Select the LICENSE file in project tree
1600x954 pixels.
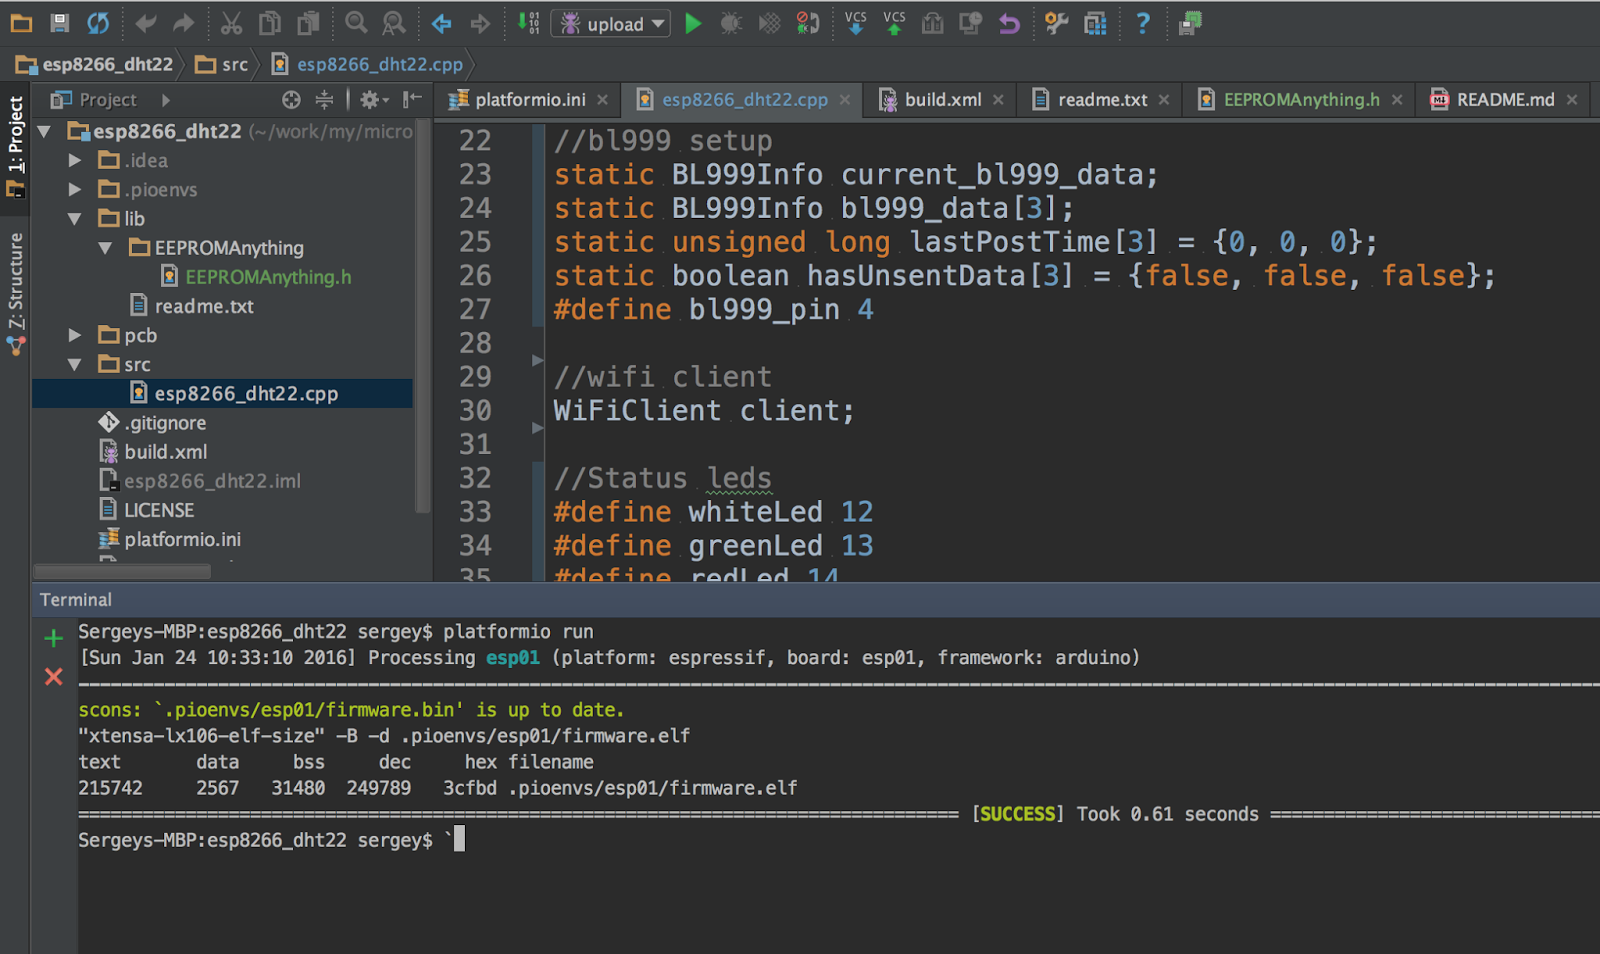[159, 509]
